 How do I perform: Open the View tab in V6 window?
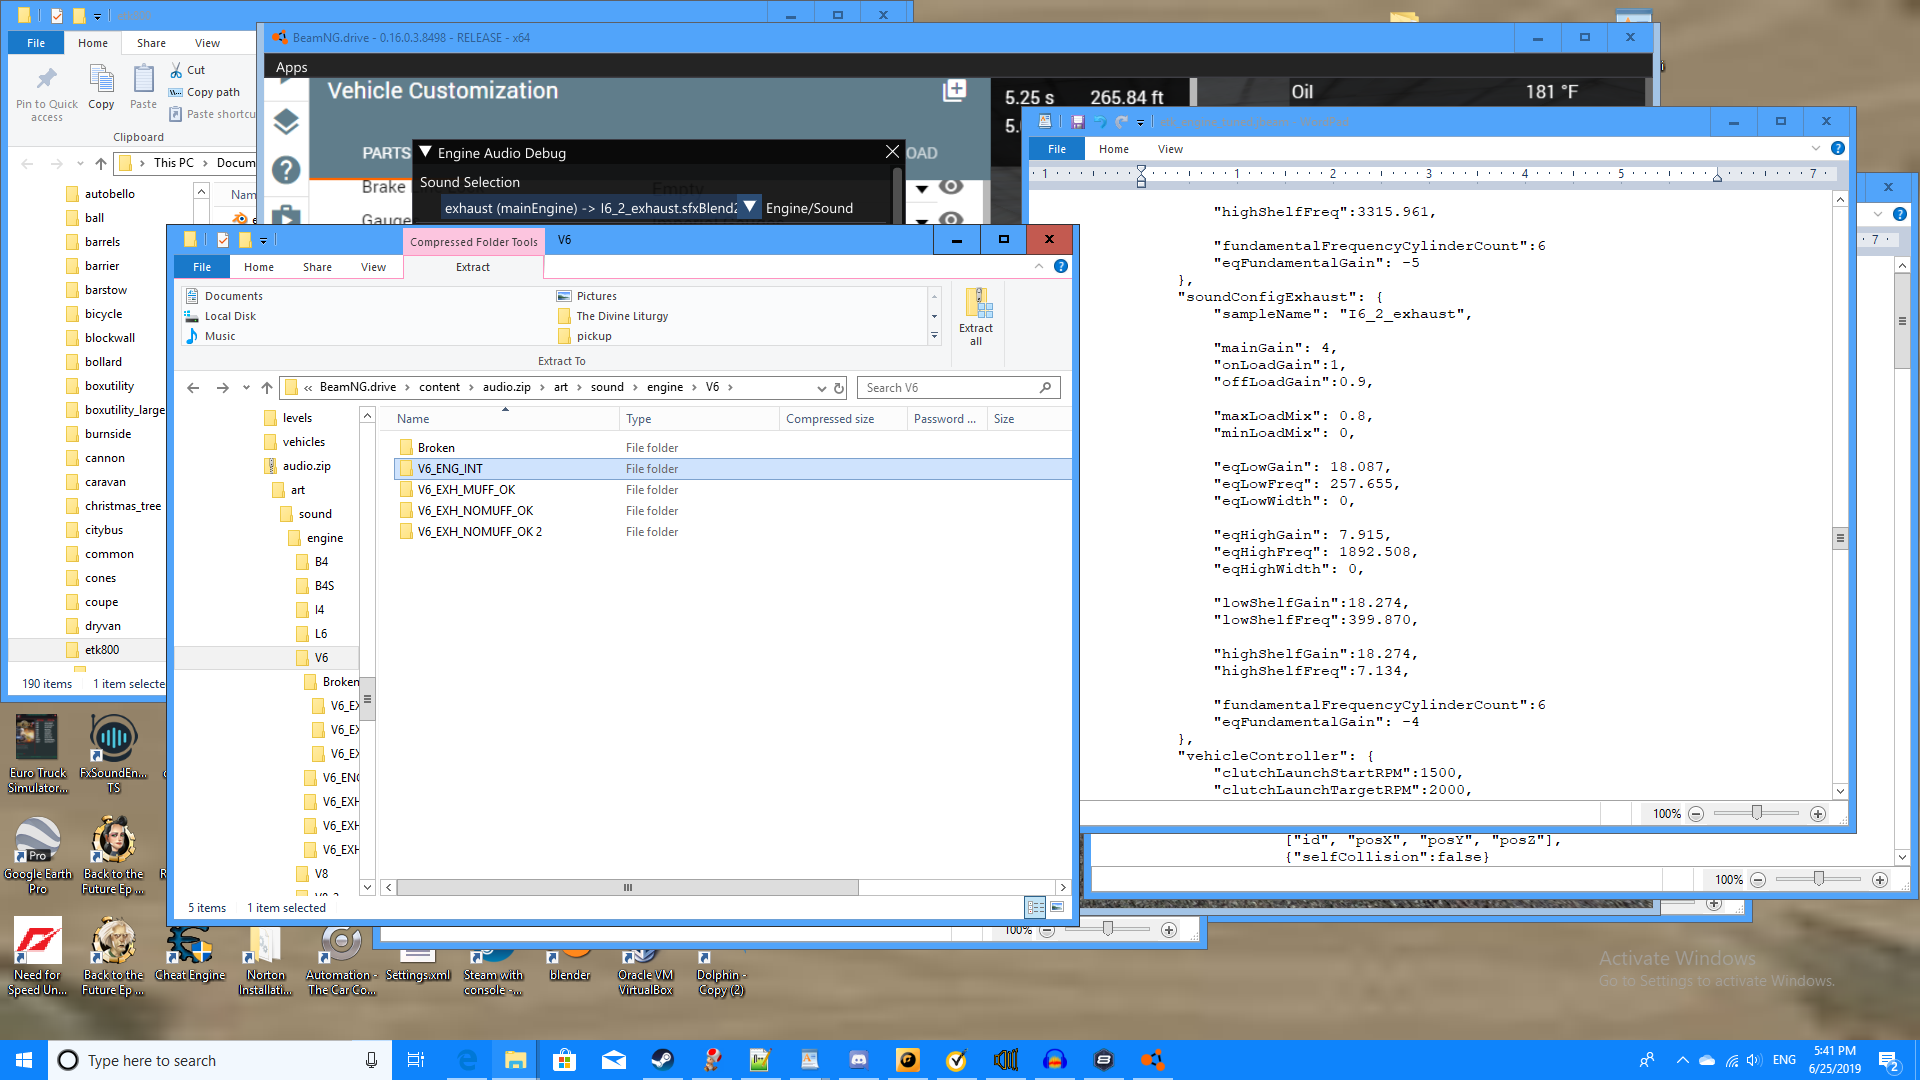coord(373,267)
